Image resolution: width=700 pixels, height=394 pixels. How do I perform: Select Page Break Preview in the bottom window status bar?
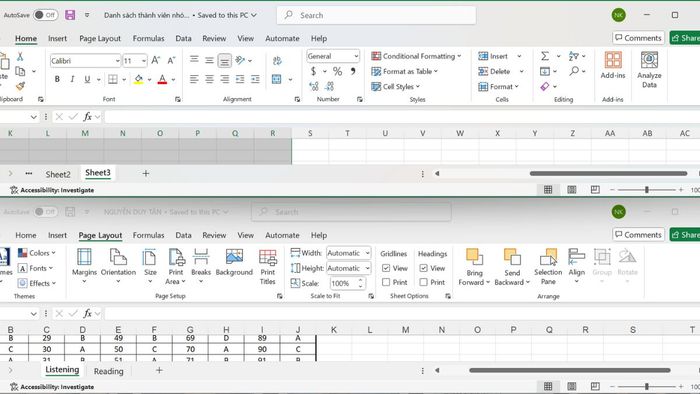[595, 386]
